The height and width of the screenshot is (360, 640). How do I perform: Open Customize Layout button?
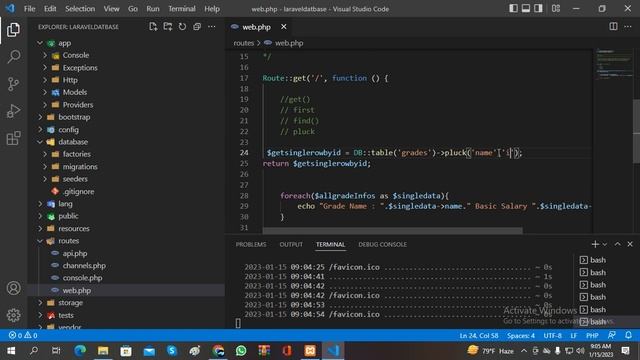556,8
